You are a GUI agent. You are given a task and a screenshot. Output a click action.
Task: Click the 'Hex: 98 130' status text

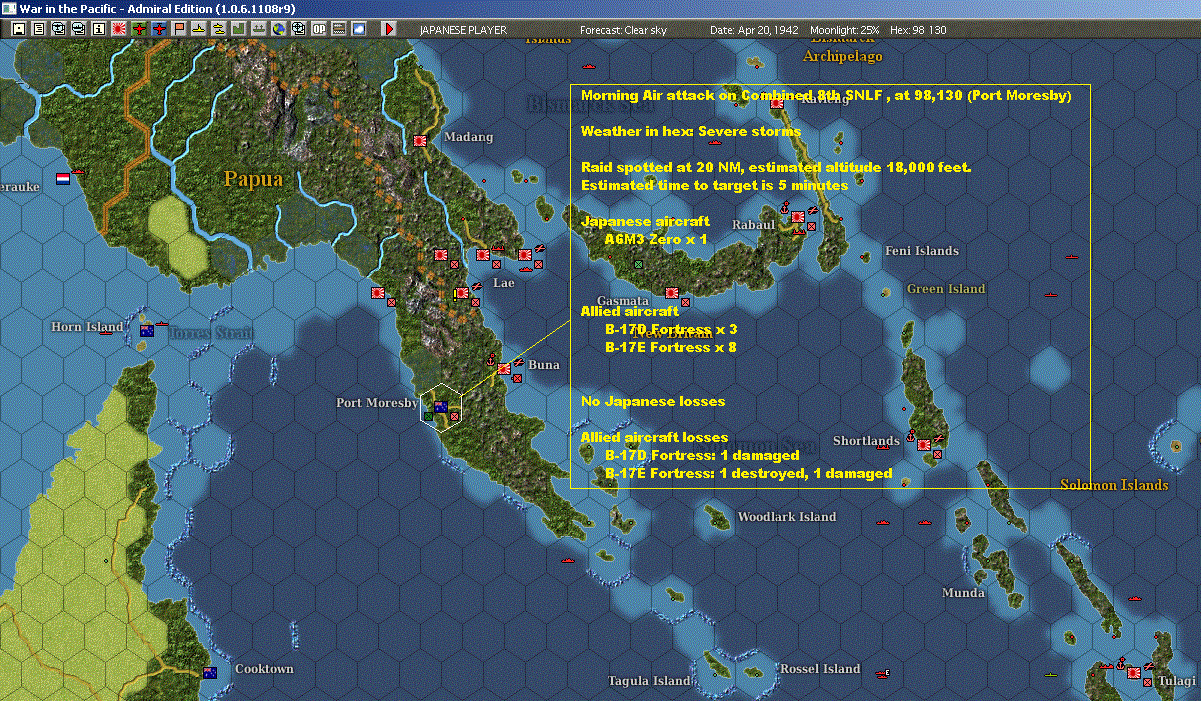(918, 30)
